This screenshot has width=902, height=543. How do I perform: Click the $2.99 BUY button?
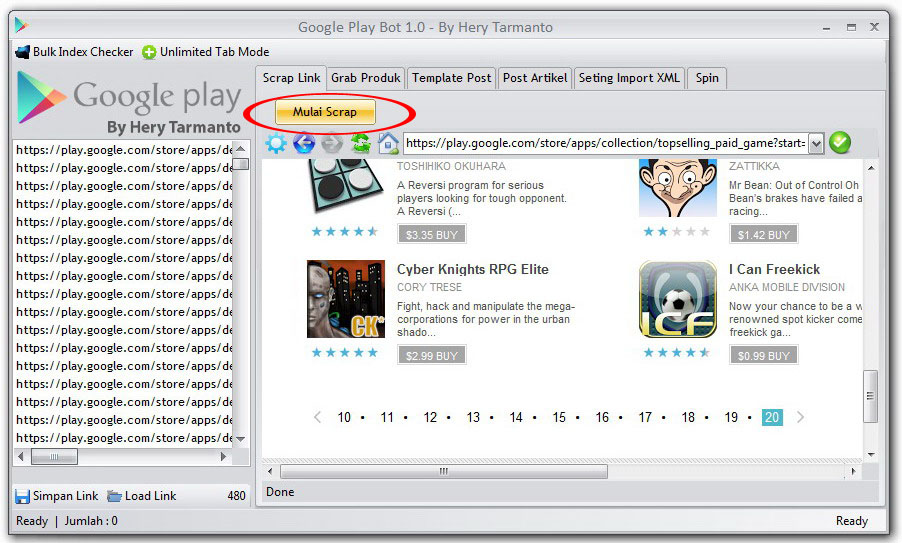coord(431,355)
